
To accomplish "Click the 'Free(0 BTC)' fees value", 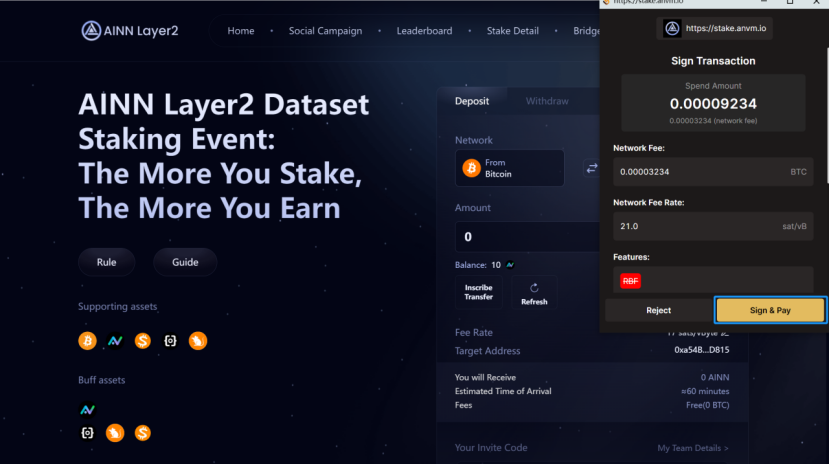I will [707, 405].
